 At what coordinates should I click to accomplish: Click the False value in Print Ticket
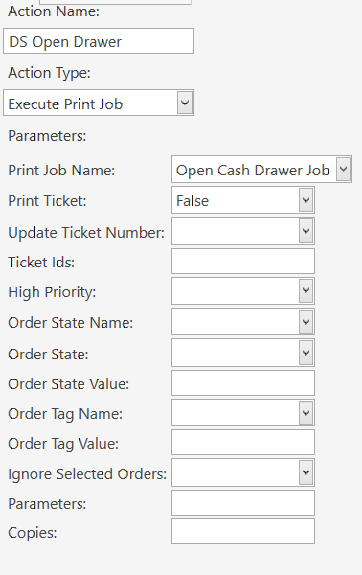tap(193, 201)
